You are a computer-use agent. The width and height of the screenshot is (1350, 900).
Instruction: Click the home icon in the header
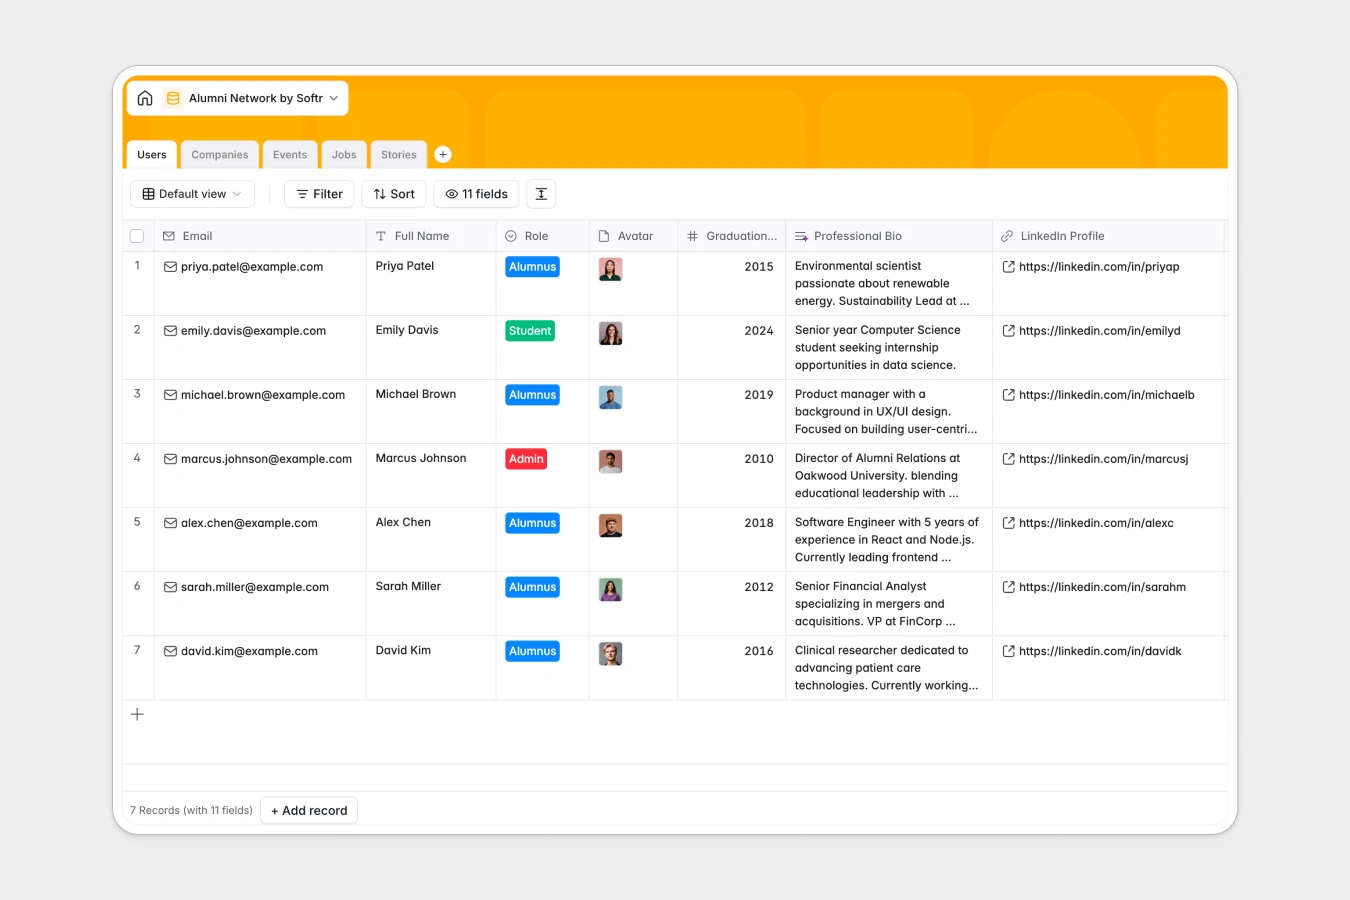pos(145,97)
